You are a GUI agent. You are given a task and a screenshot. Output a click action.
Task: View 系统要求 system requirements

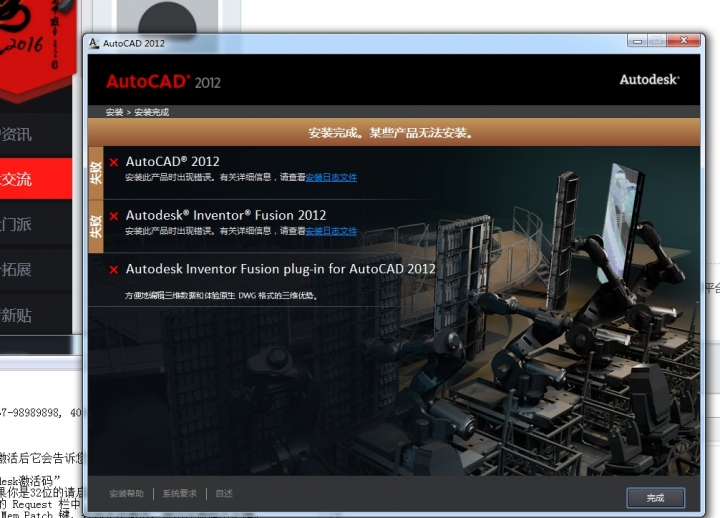click(x=180, y=493)
